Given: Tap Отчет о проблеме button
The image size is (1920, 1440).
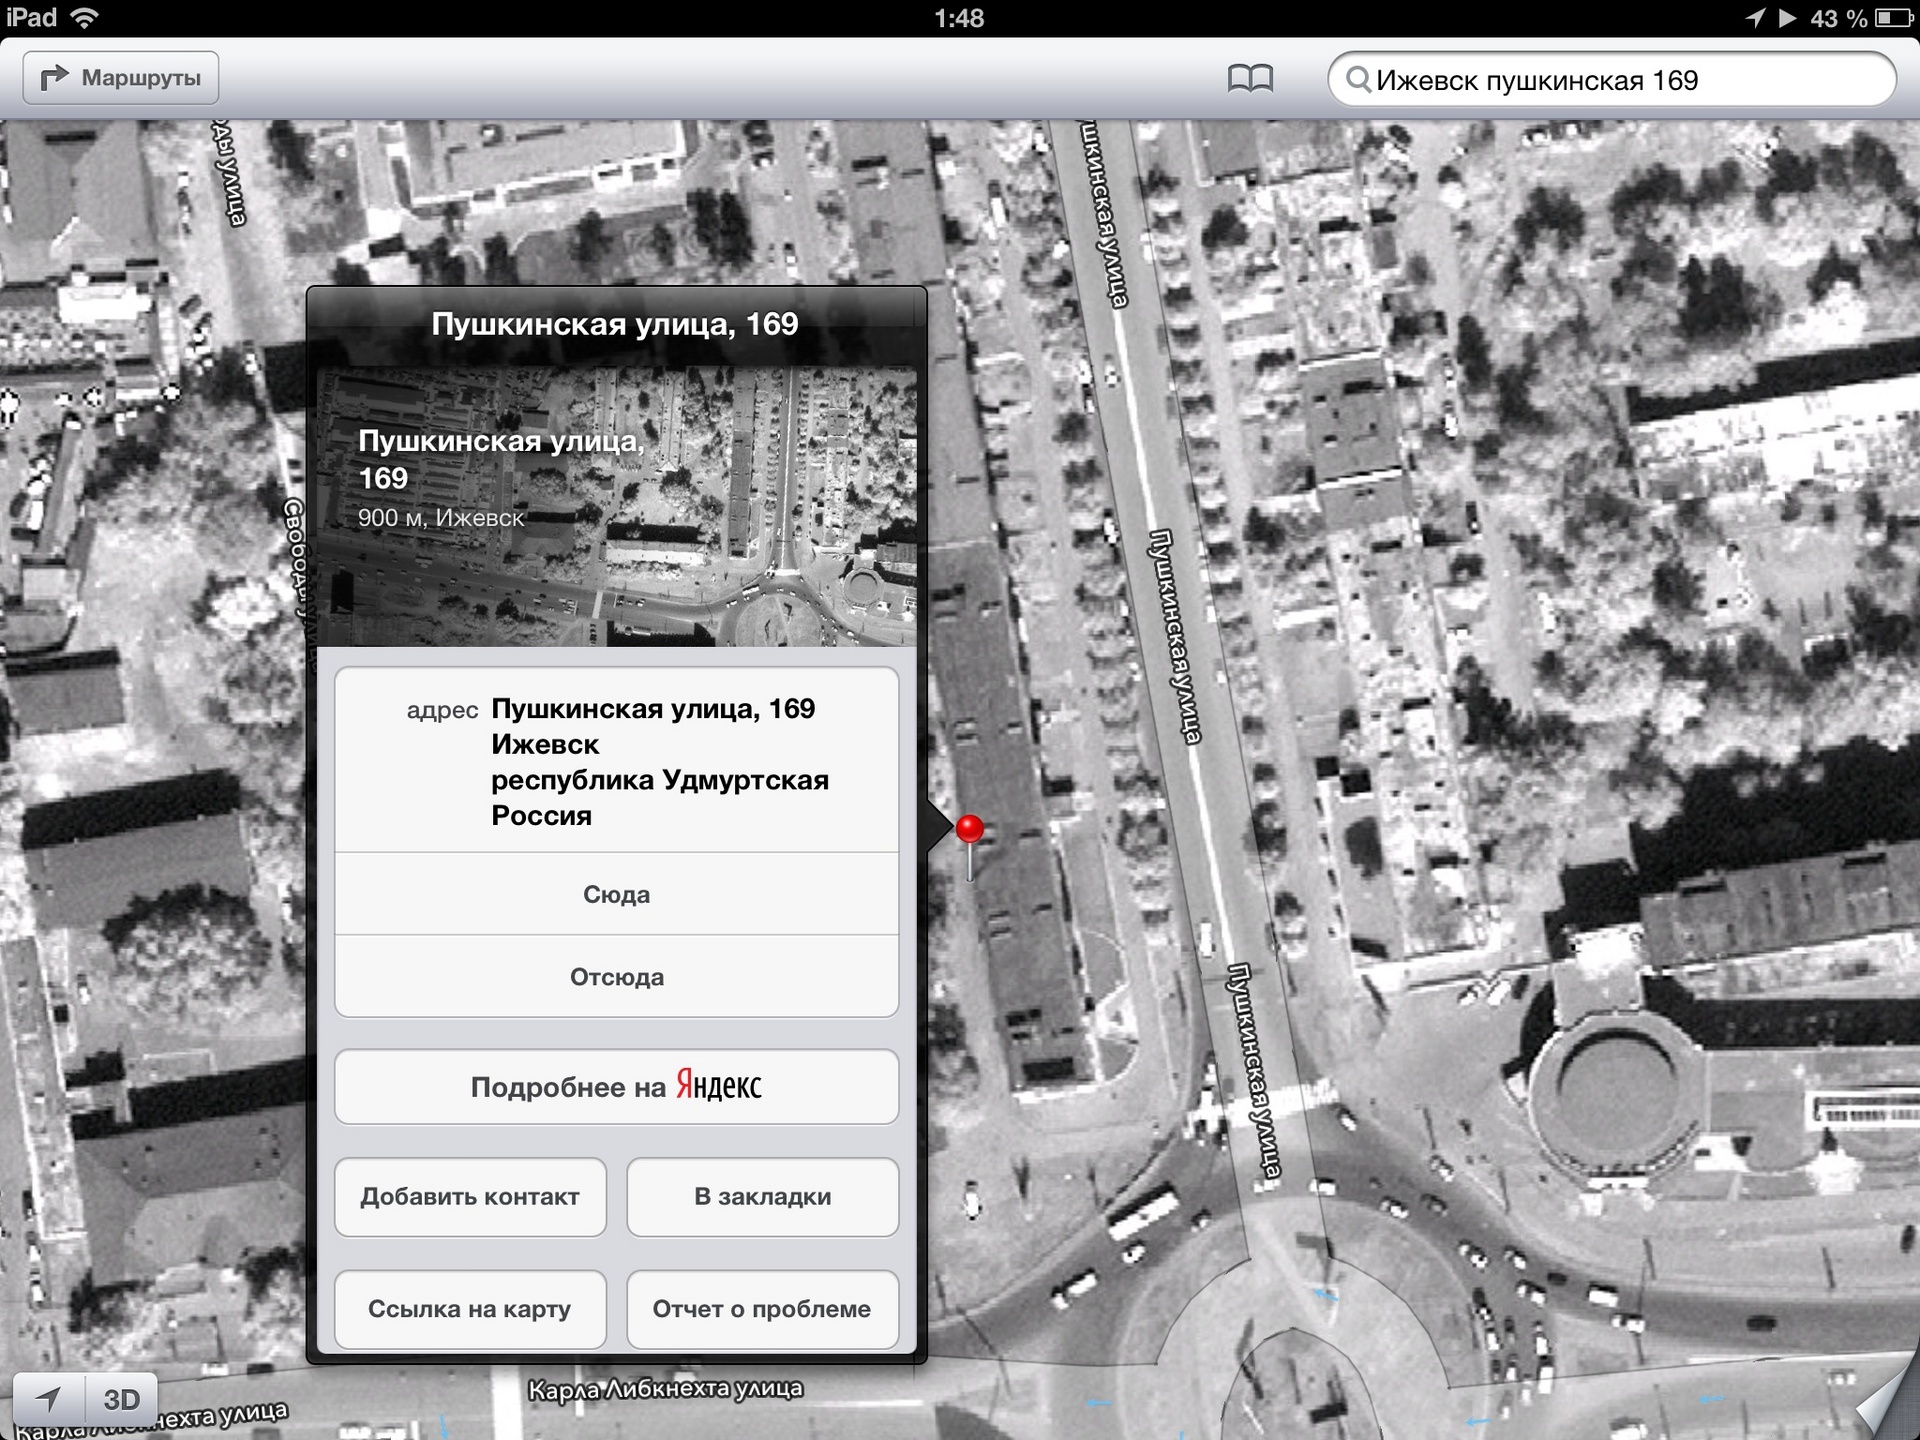Looking at the screenshot, I should [762, 1309].
